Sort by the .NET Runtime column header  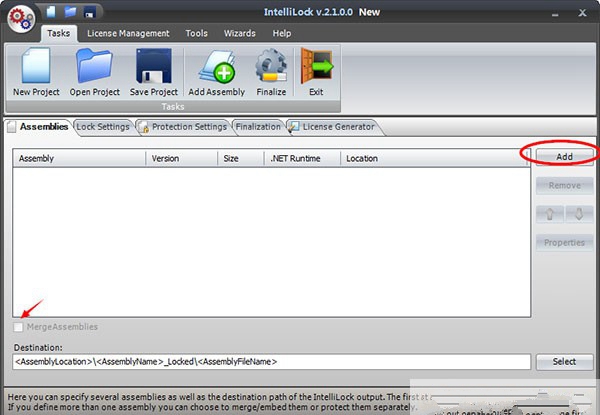(302, 158)
